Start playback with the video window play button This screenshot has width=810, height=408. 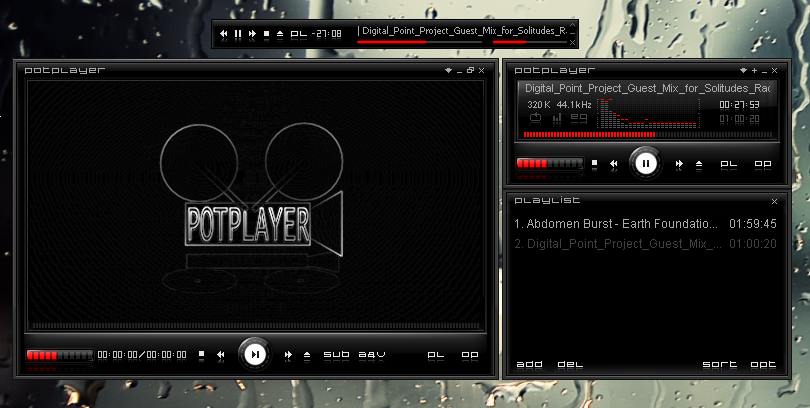click(x=255, y=354)
